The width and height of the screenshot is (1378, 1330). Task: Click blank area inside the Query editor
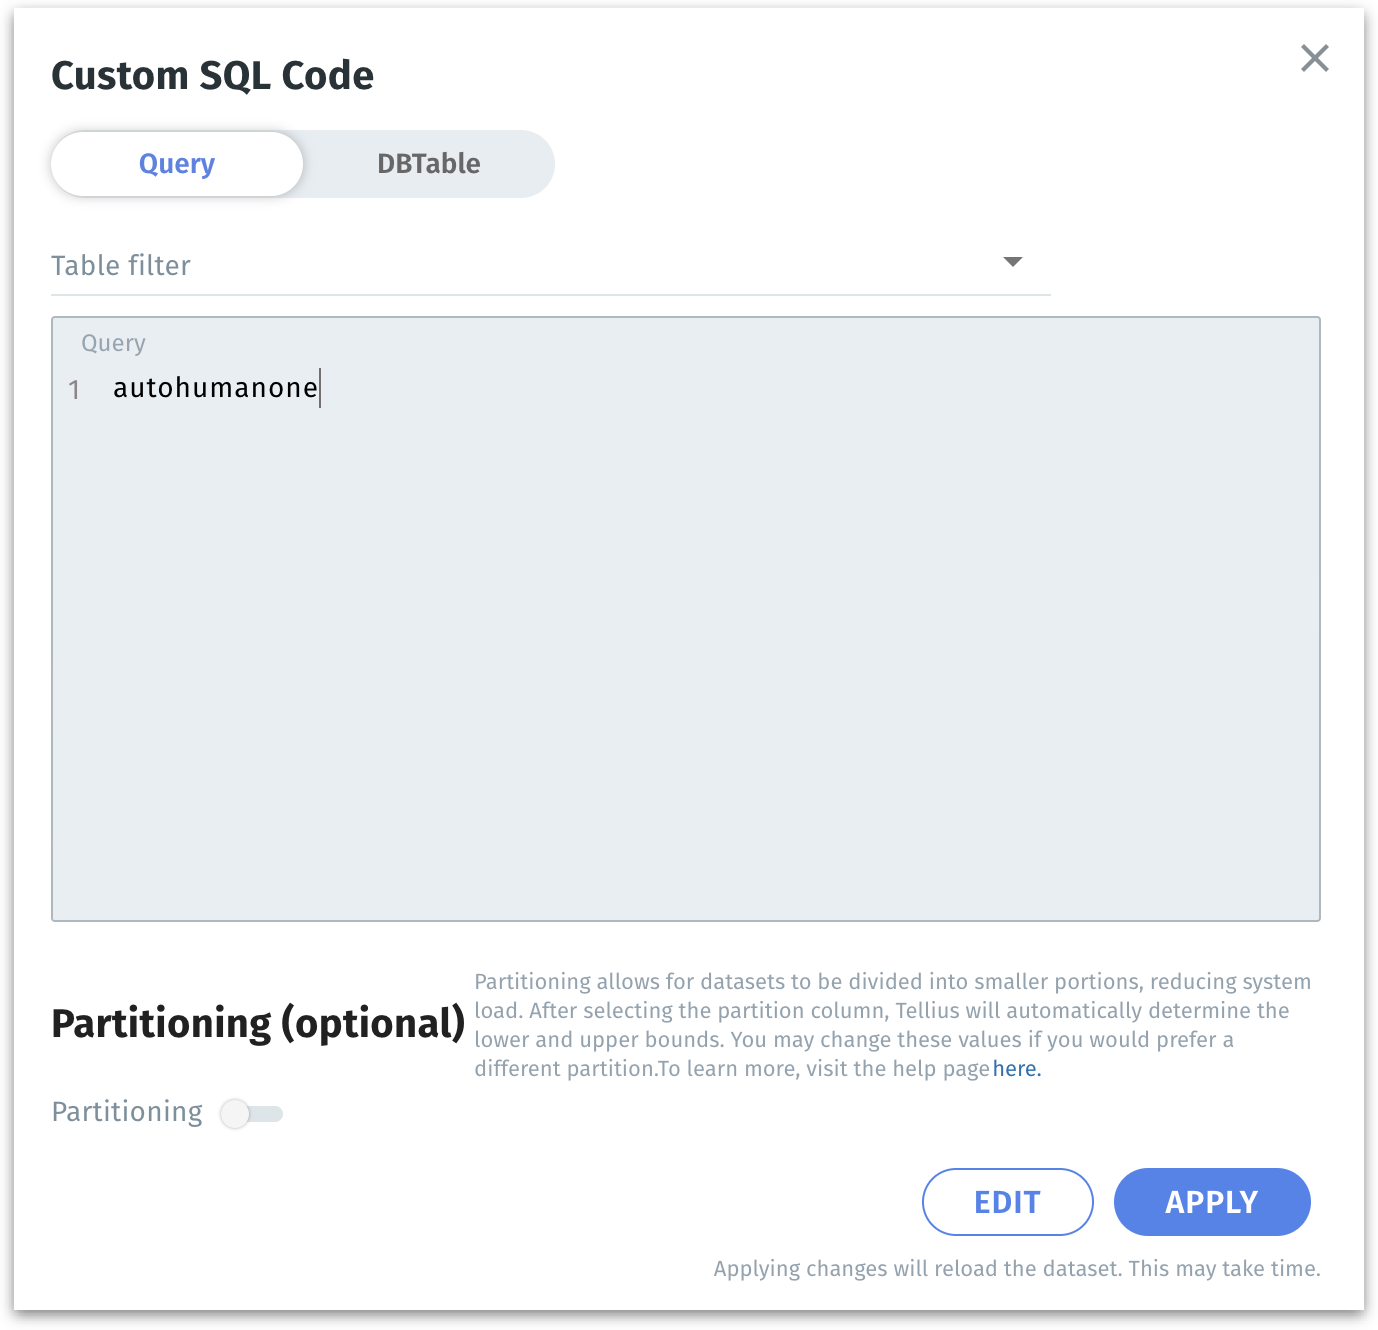pos(685,650)
